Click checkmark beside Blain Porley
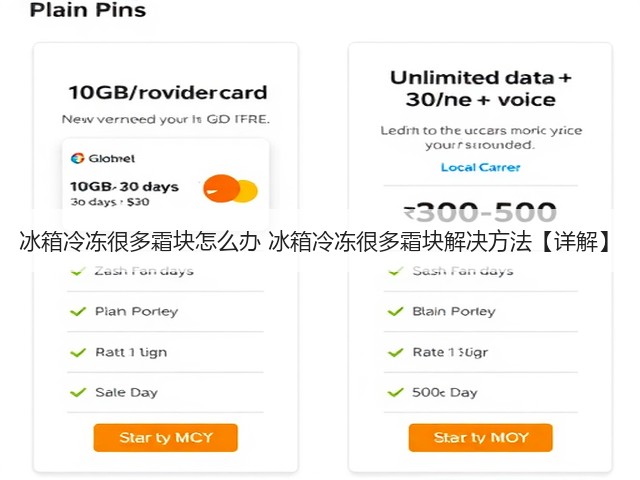 395,312
